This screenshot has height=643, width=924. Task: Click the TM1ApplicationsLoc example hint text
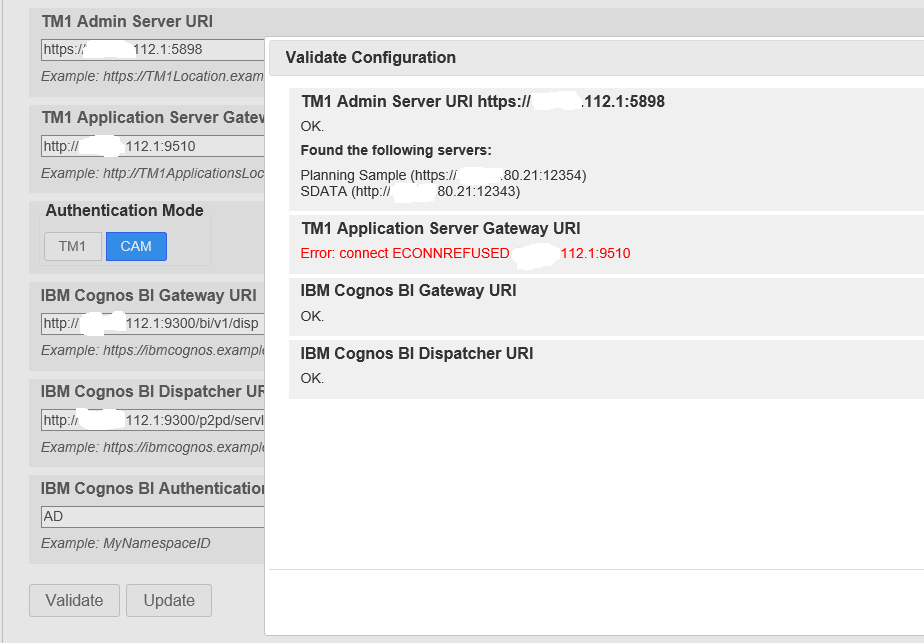pyautogui.click(x=153, y=173)
